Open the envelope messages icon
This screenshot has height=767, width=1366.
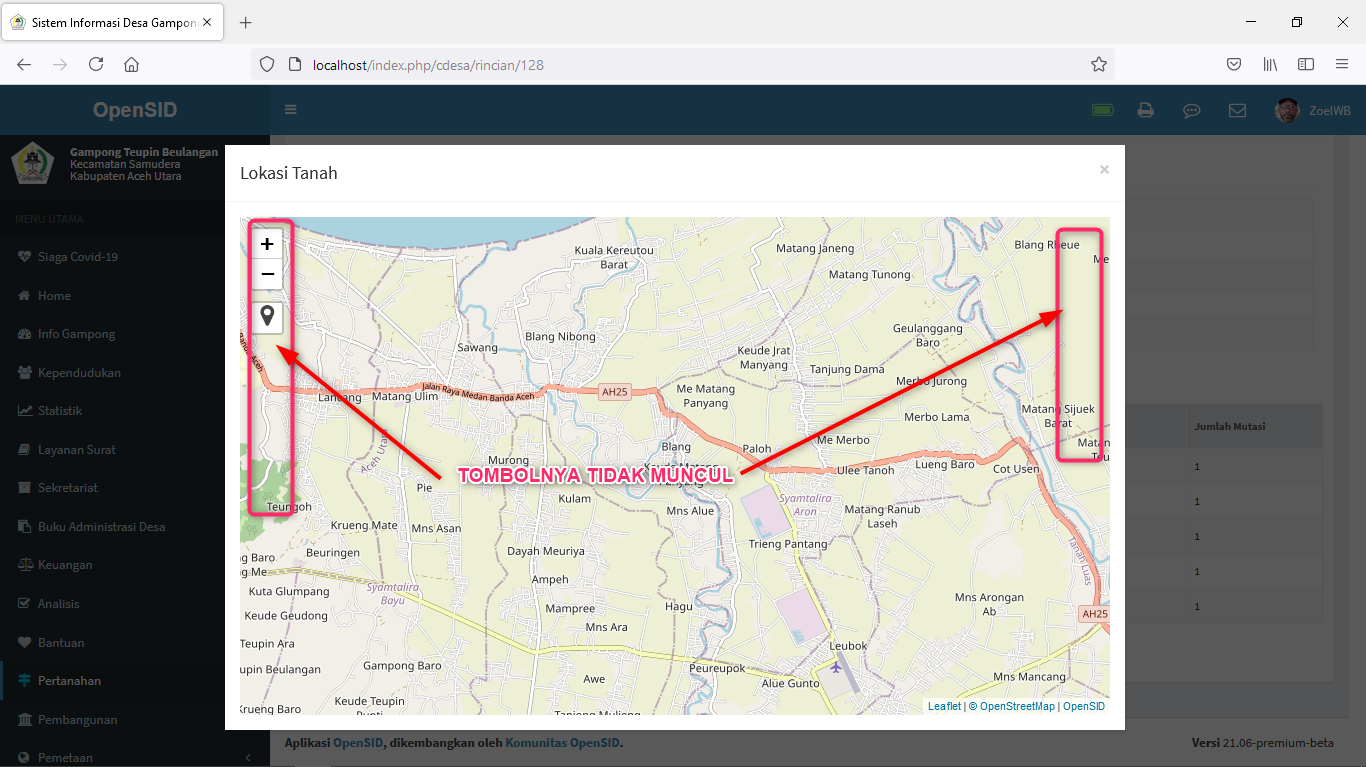pyautogui.click(x=1237, y=110)
